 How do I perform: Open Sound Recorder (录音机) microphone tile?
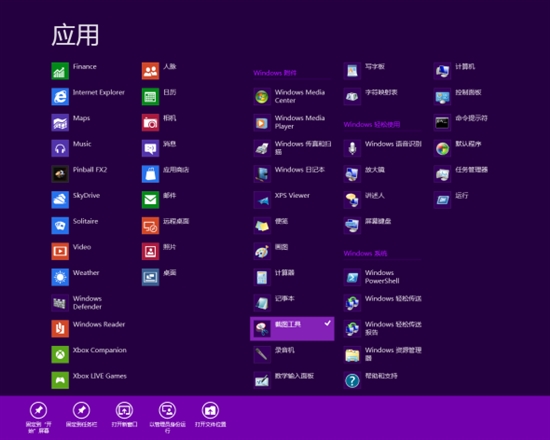point(274,354)
